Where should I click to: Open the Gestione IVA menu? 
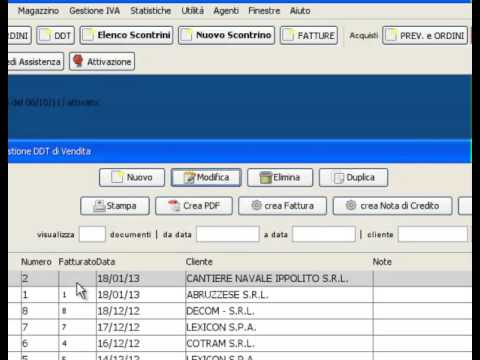point(95,11)
